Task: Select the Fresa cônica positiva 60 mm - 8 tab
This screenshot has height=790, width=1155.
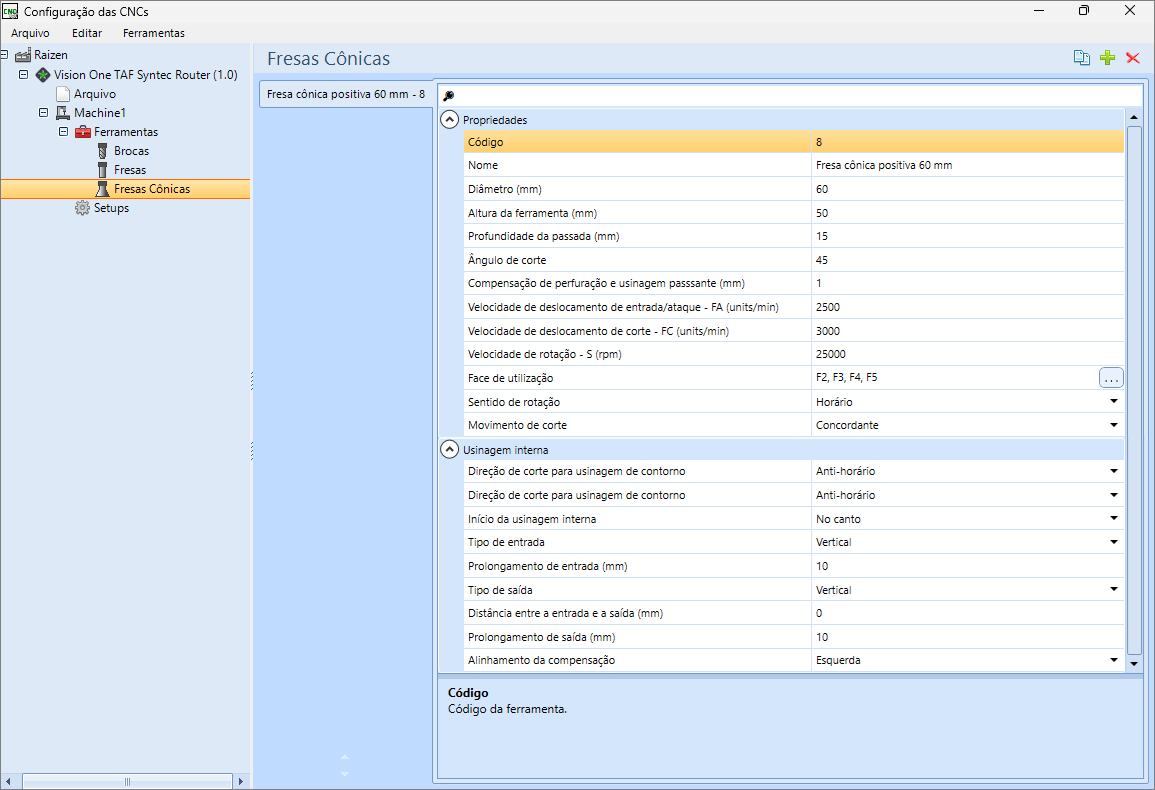Action: pyautogui.click(x=346, y=94)
